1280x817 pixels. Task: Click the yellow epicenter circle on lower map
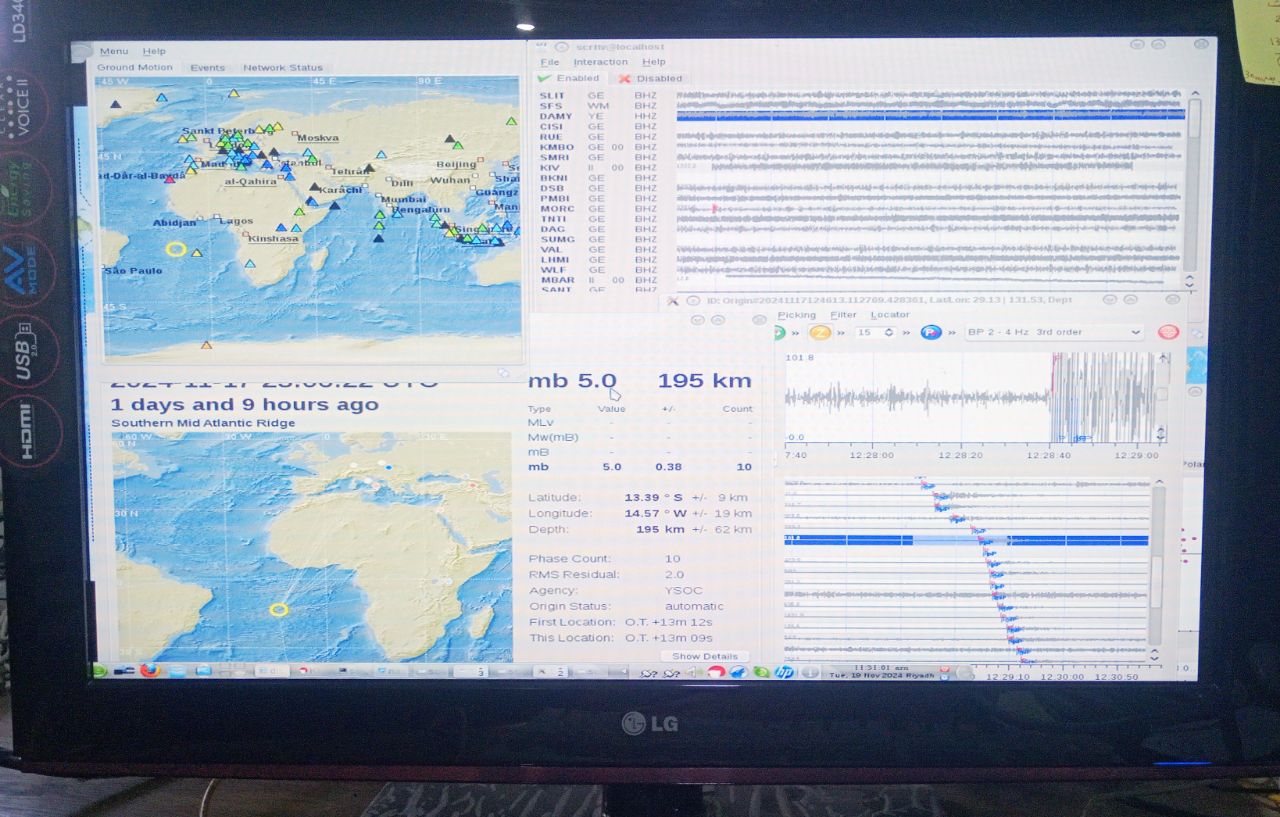tap(279, 609)
